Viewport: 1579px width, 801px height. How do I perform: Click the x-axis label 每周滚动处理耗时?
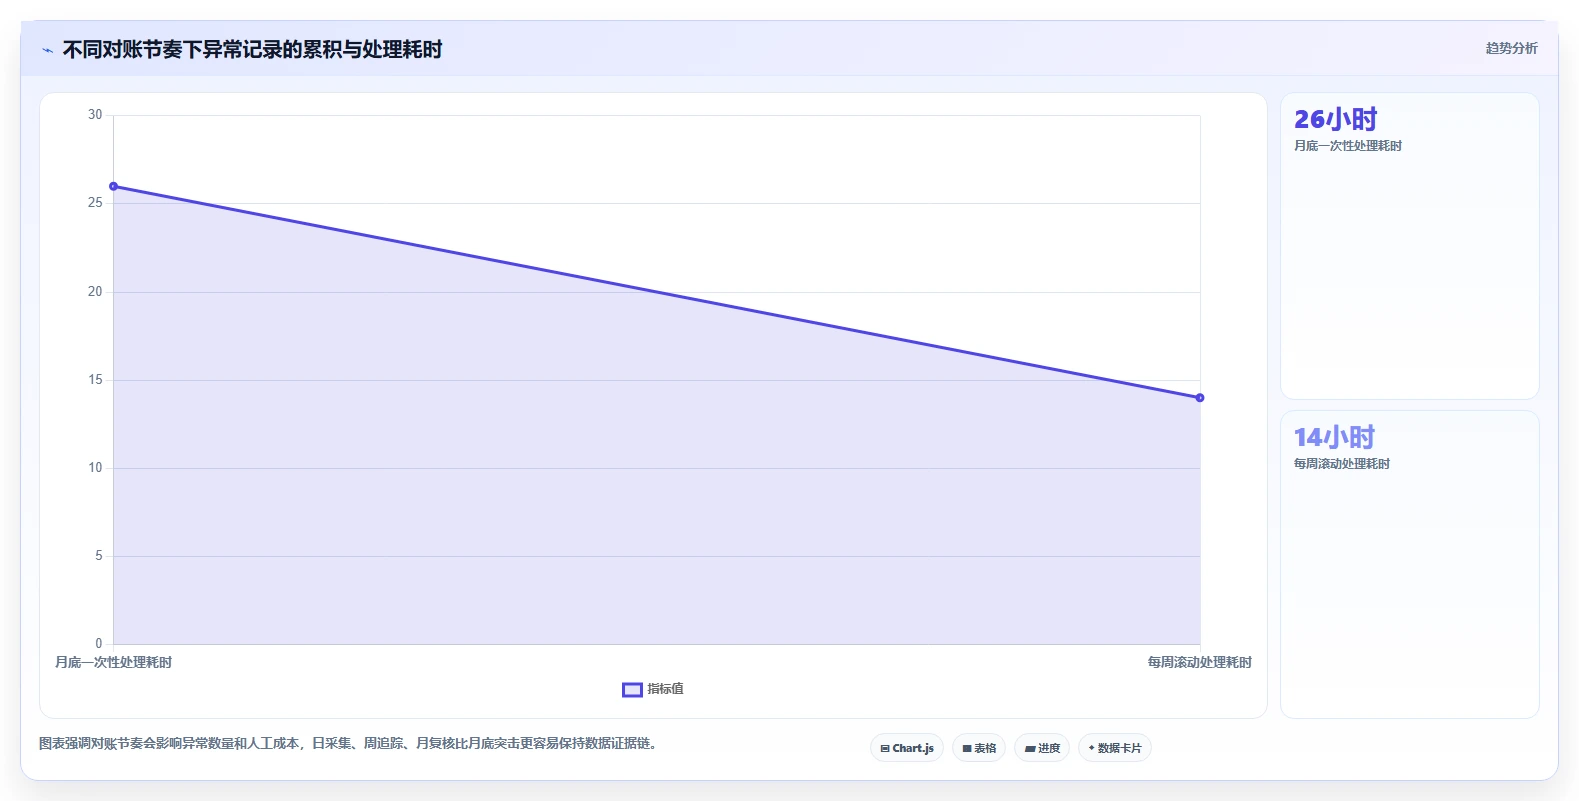1199,662
